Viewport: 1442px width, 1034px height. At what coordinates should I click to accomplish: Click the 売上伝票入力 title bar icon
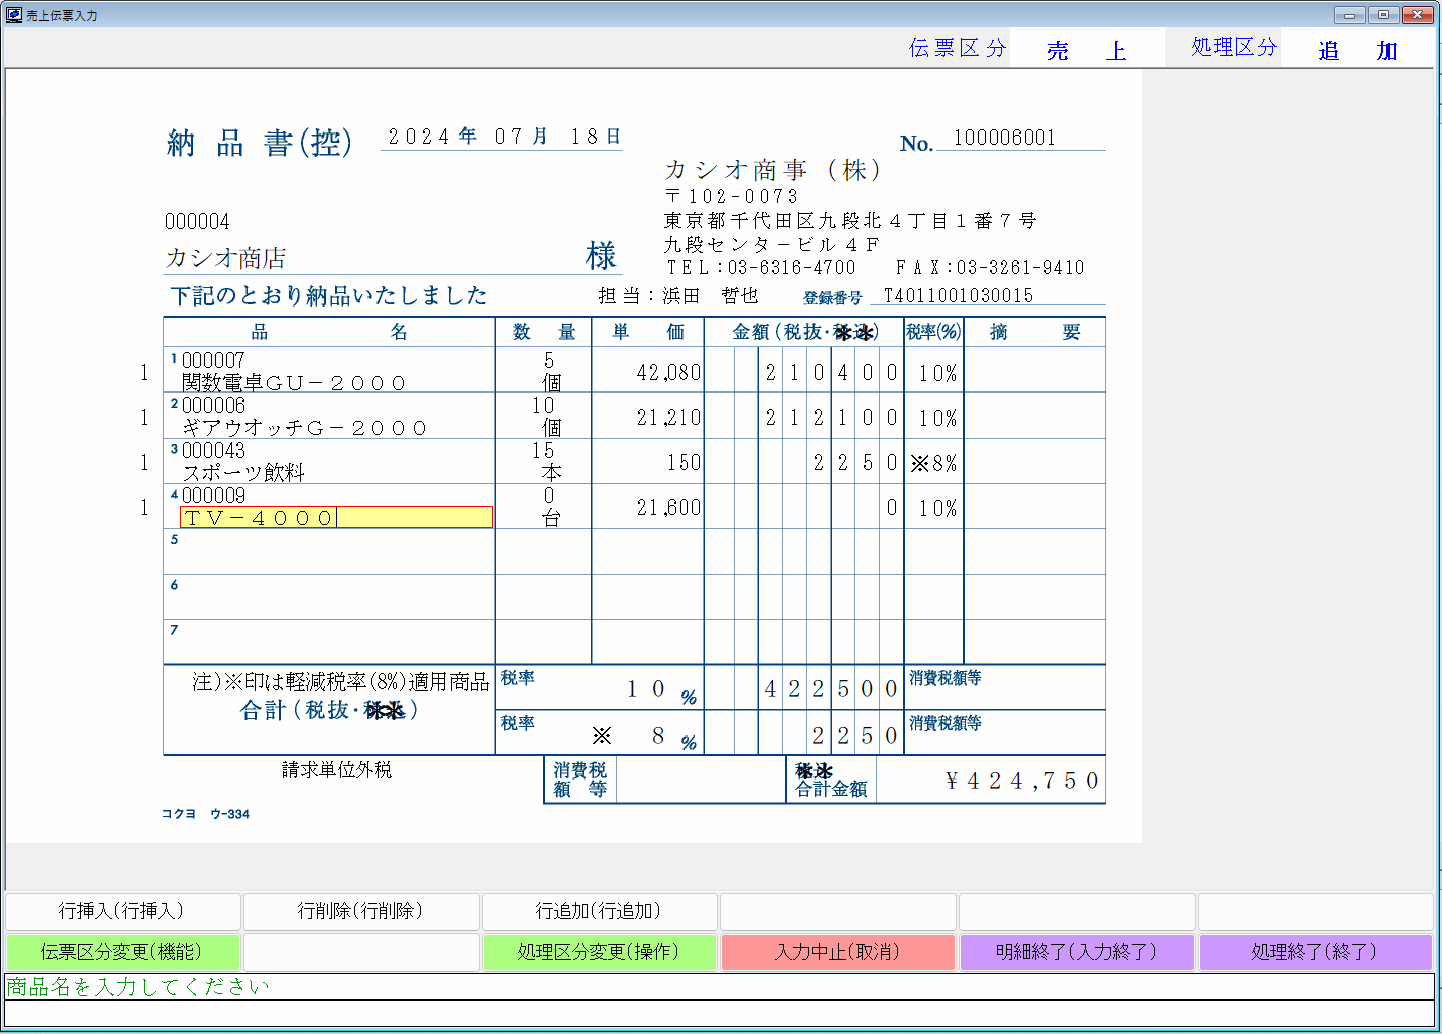click(14, 15)
